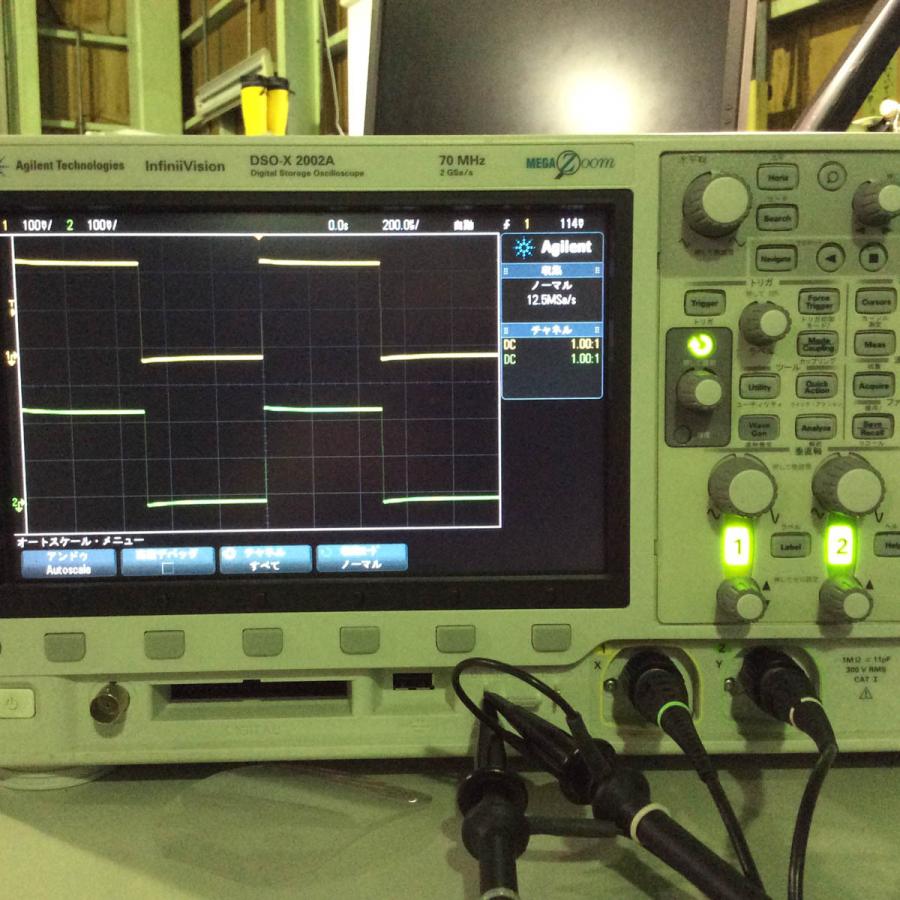Tap the left-arrow back navigation button
Screen dimensions: 900x900
click(x=831, y=257)
